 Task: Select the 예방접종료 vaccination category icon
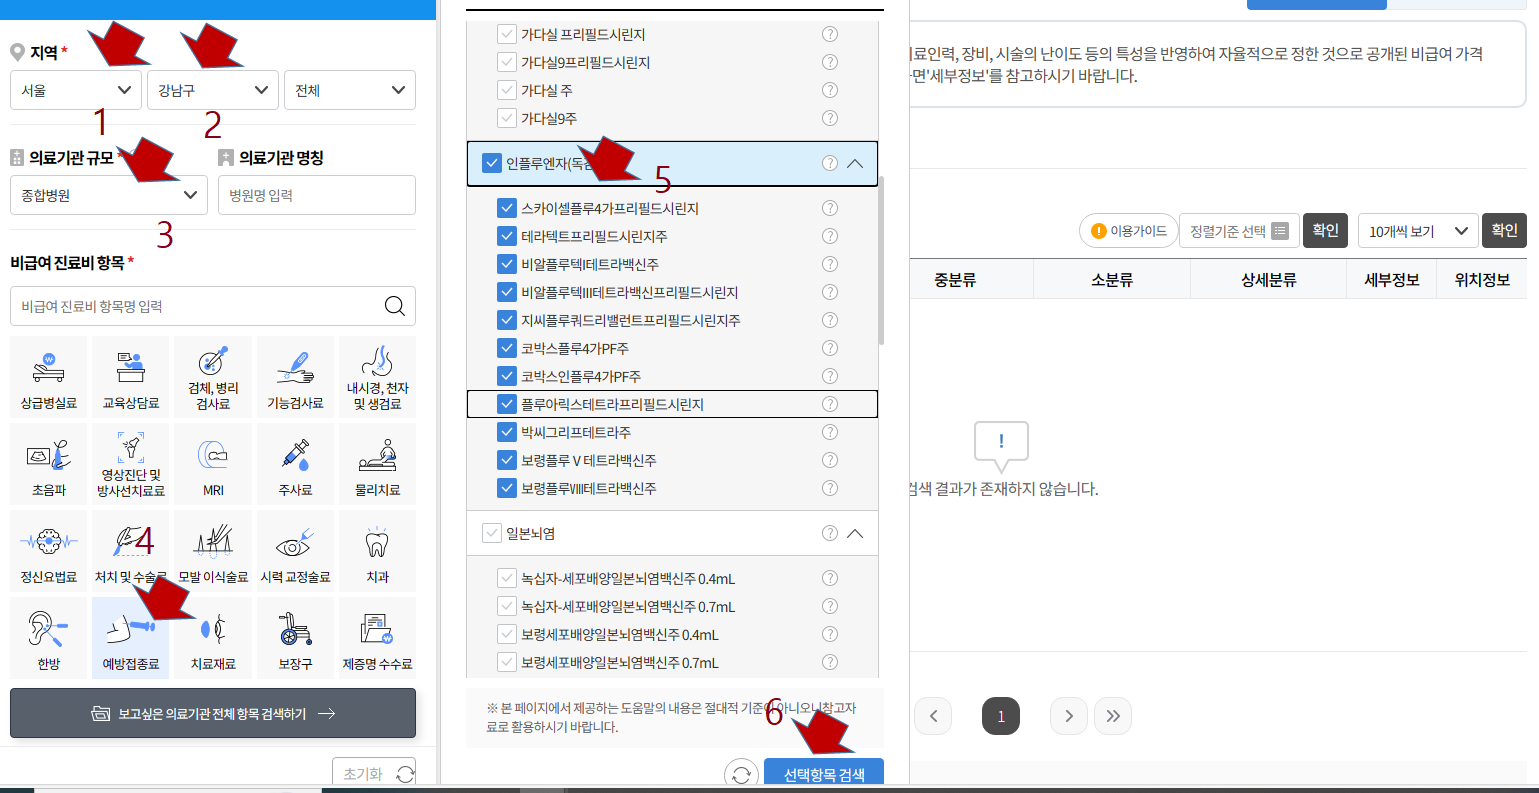click(x=130, y=637)
